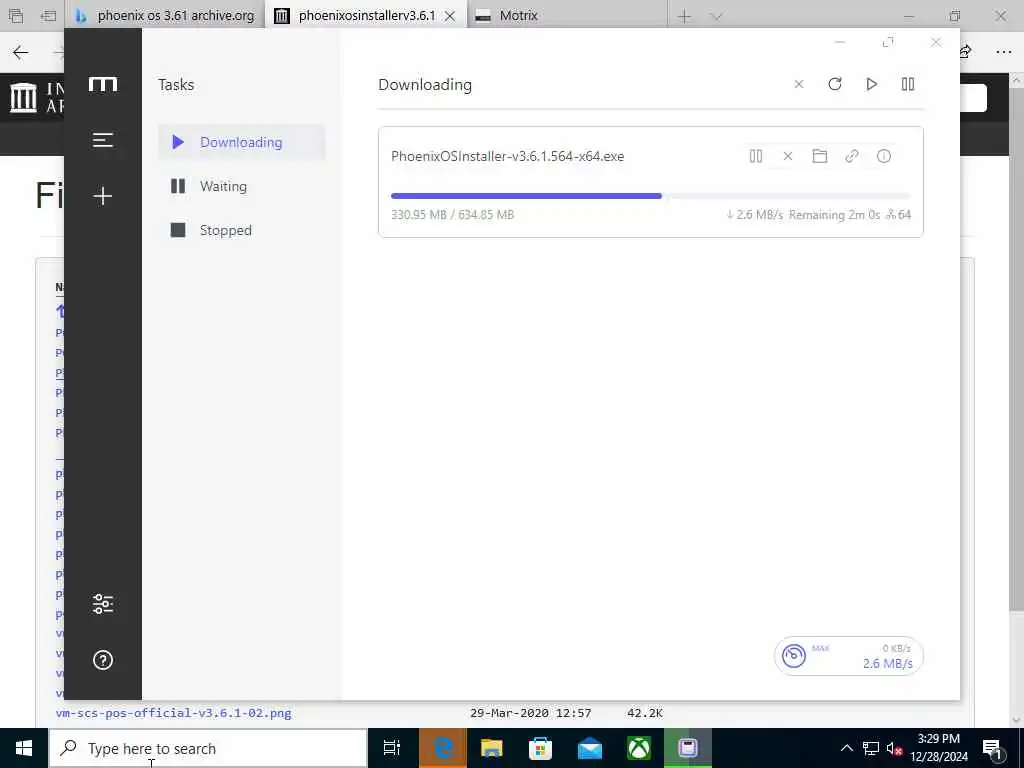Viewport: 1024px width, 768px height.
Task: Open Motrix preferences sliders icon
Action: click(x=103, y=603)
